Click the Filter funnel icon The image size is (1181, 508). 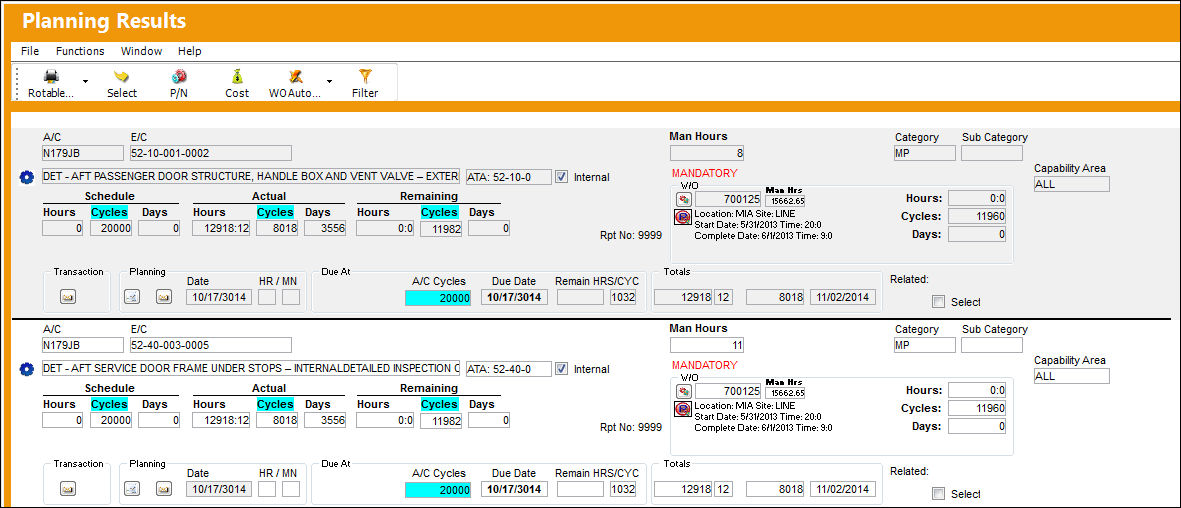[365, 77]
